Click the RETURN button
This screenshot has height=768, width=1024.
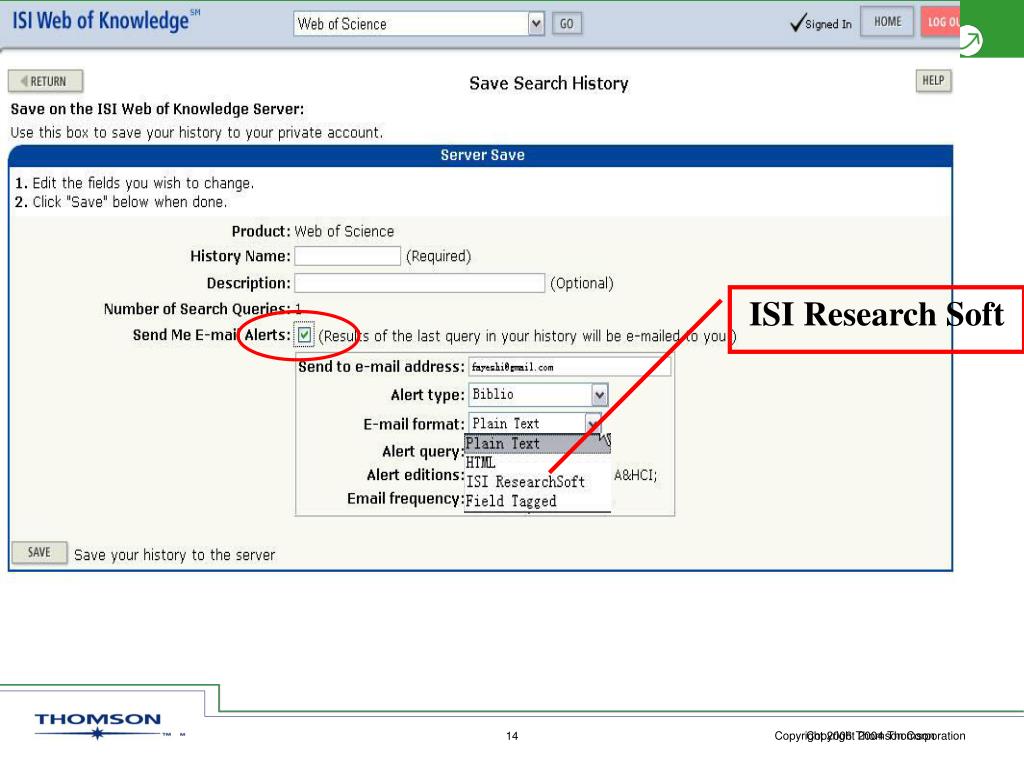click(x=46, y=81)
